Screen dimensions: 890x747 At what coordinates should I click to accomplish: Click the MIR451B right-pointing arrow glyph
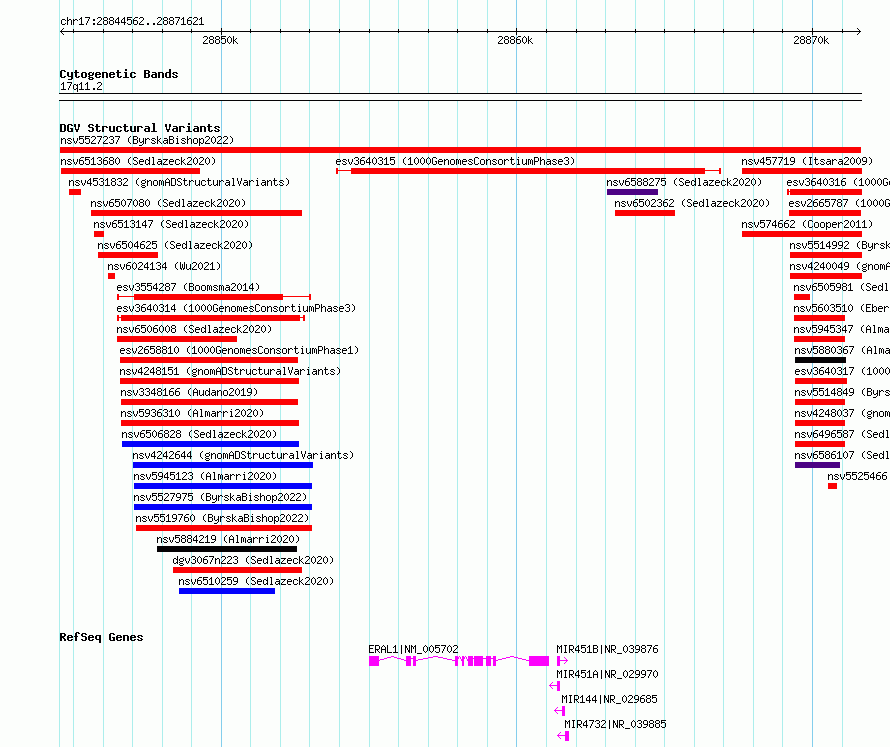coord(562,661)
